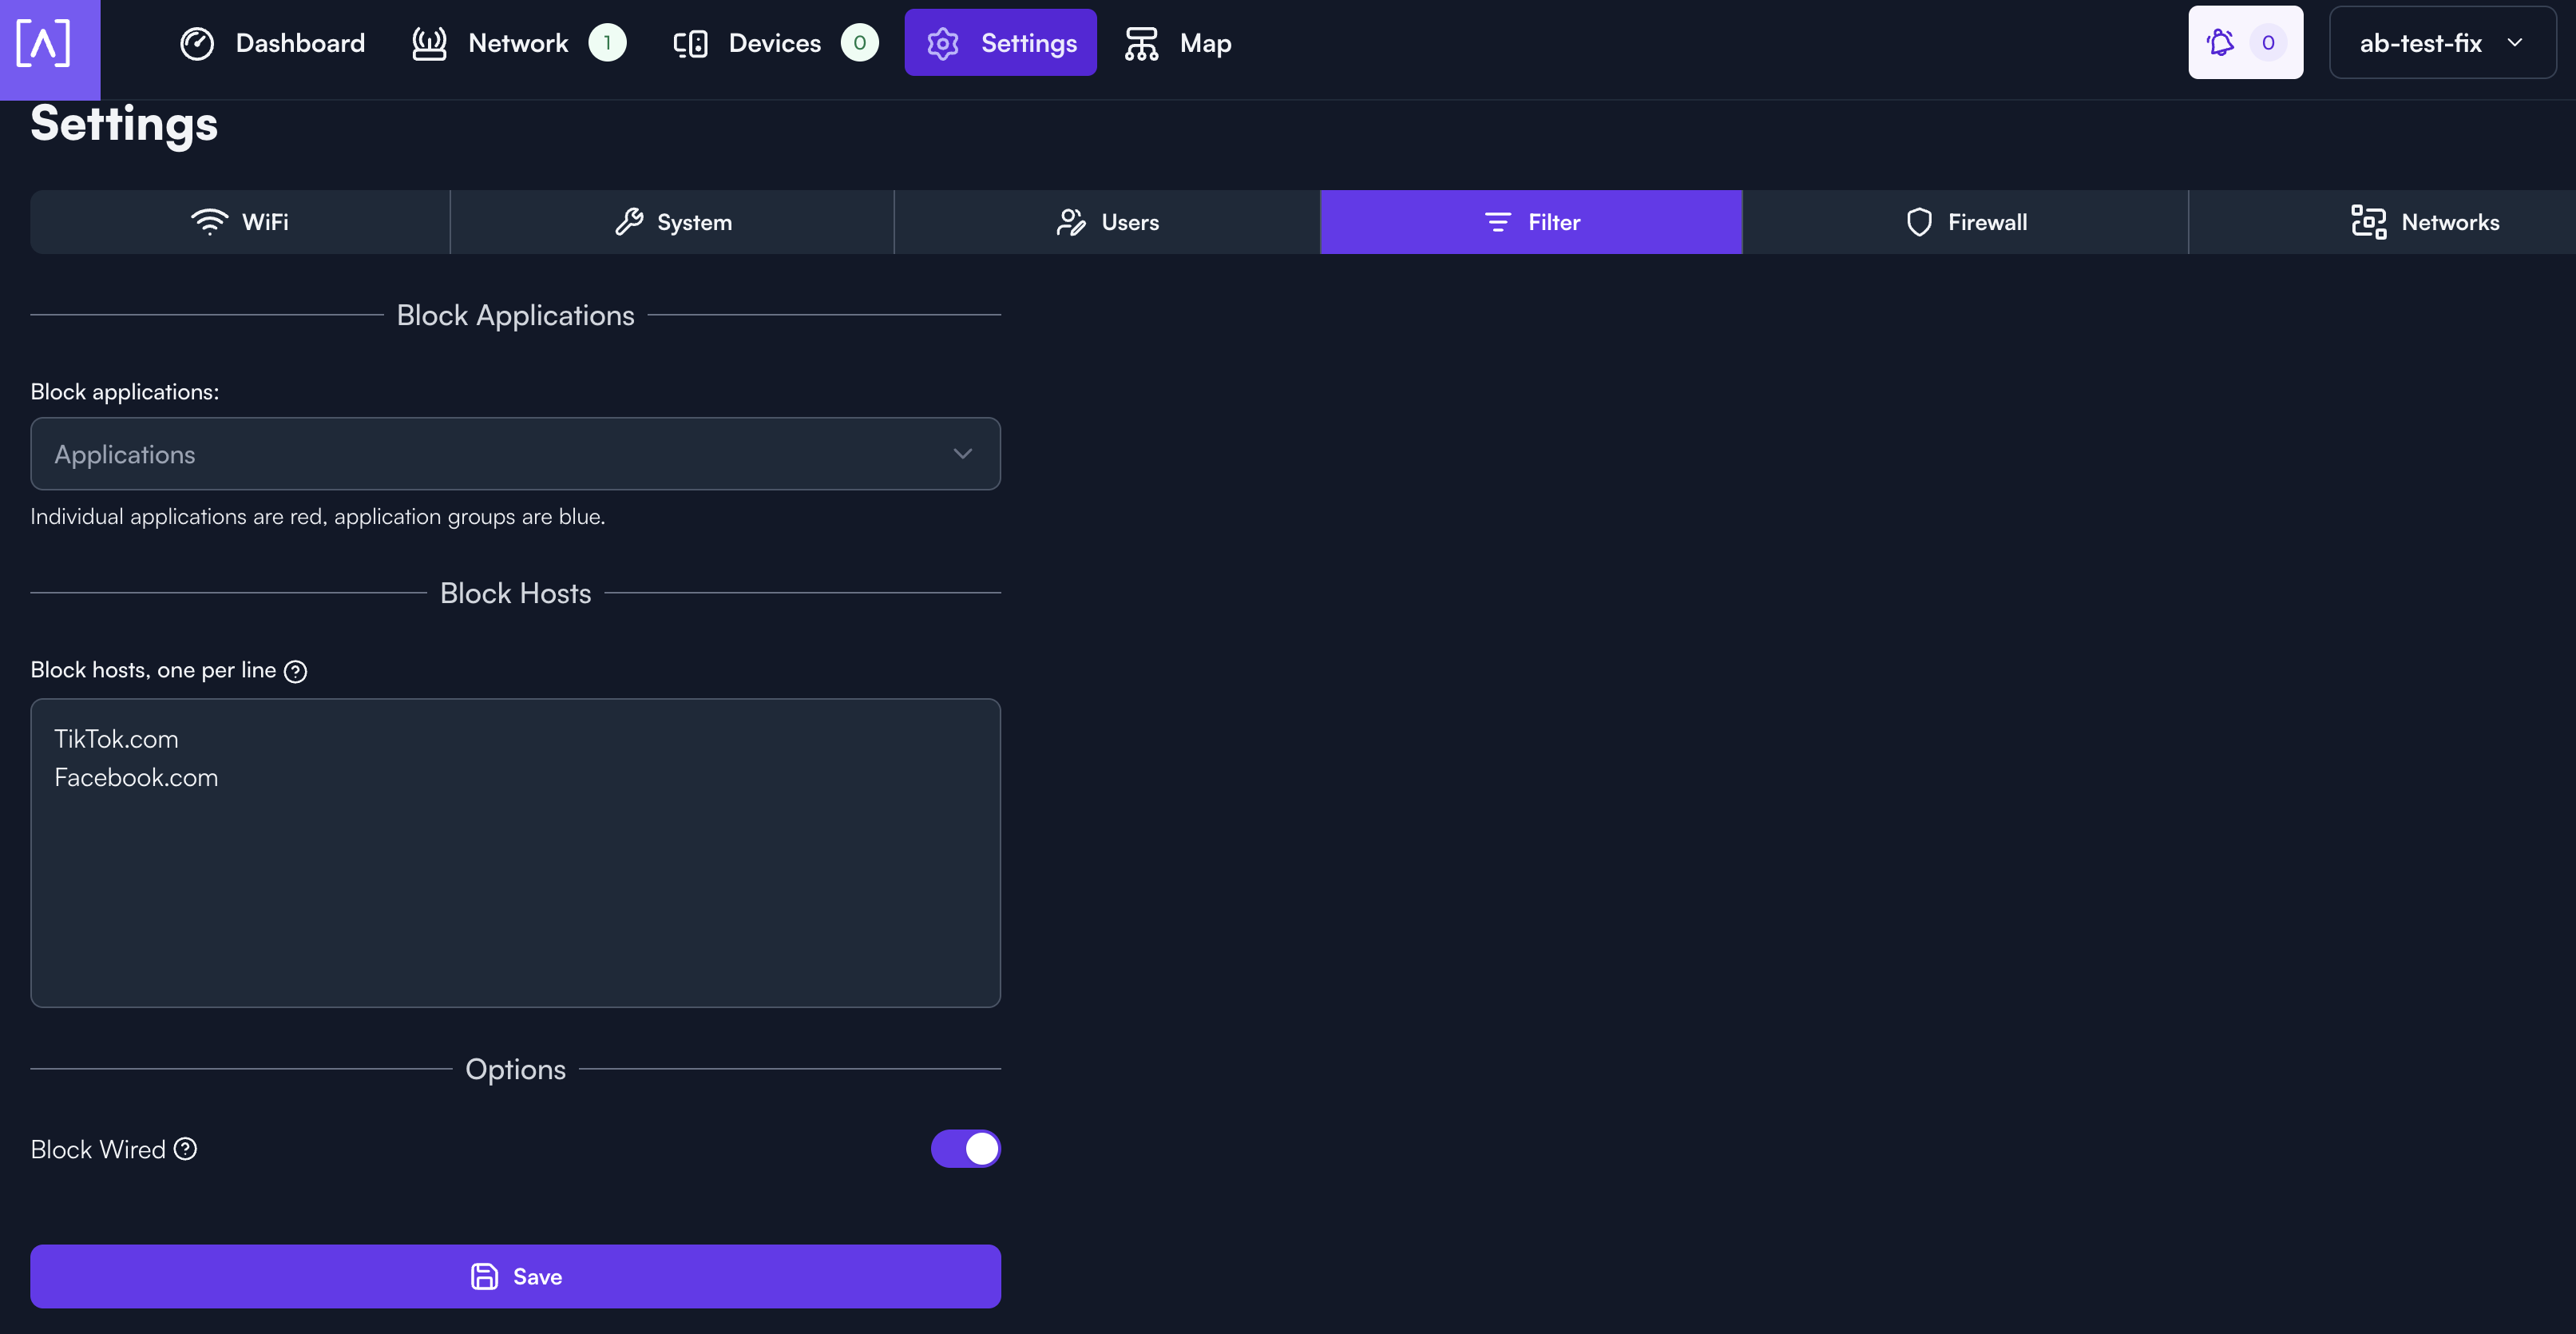This screenshot has height=1334, width=2576.
Task: Switch to the WiFi tab
Action: tap(240, 222)
